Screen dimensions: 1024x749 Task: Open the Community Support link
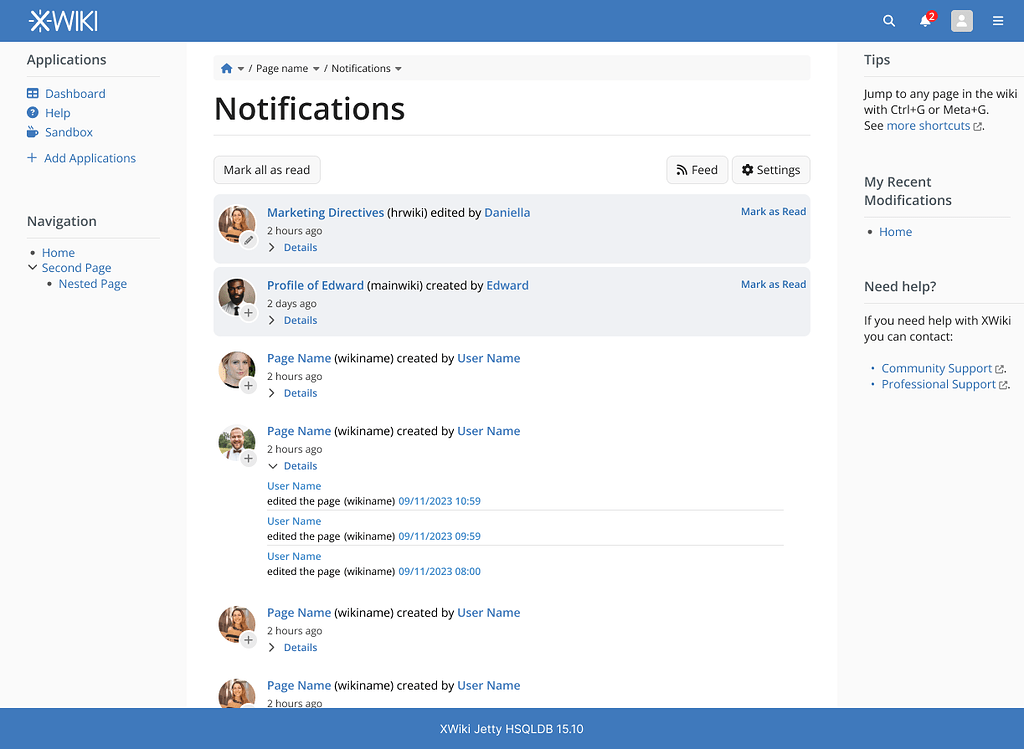936,368
